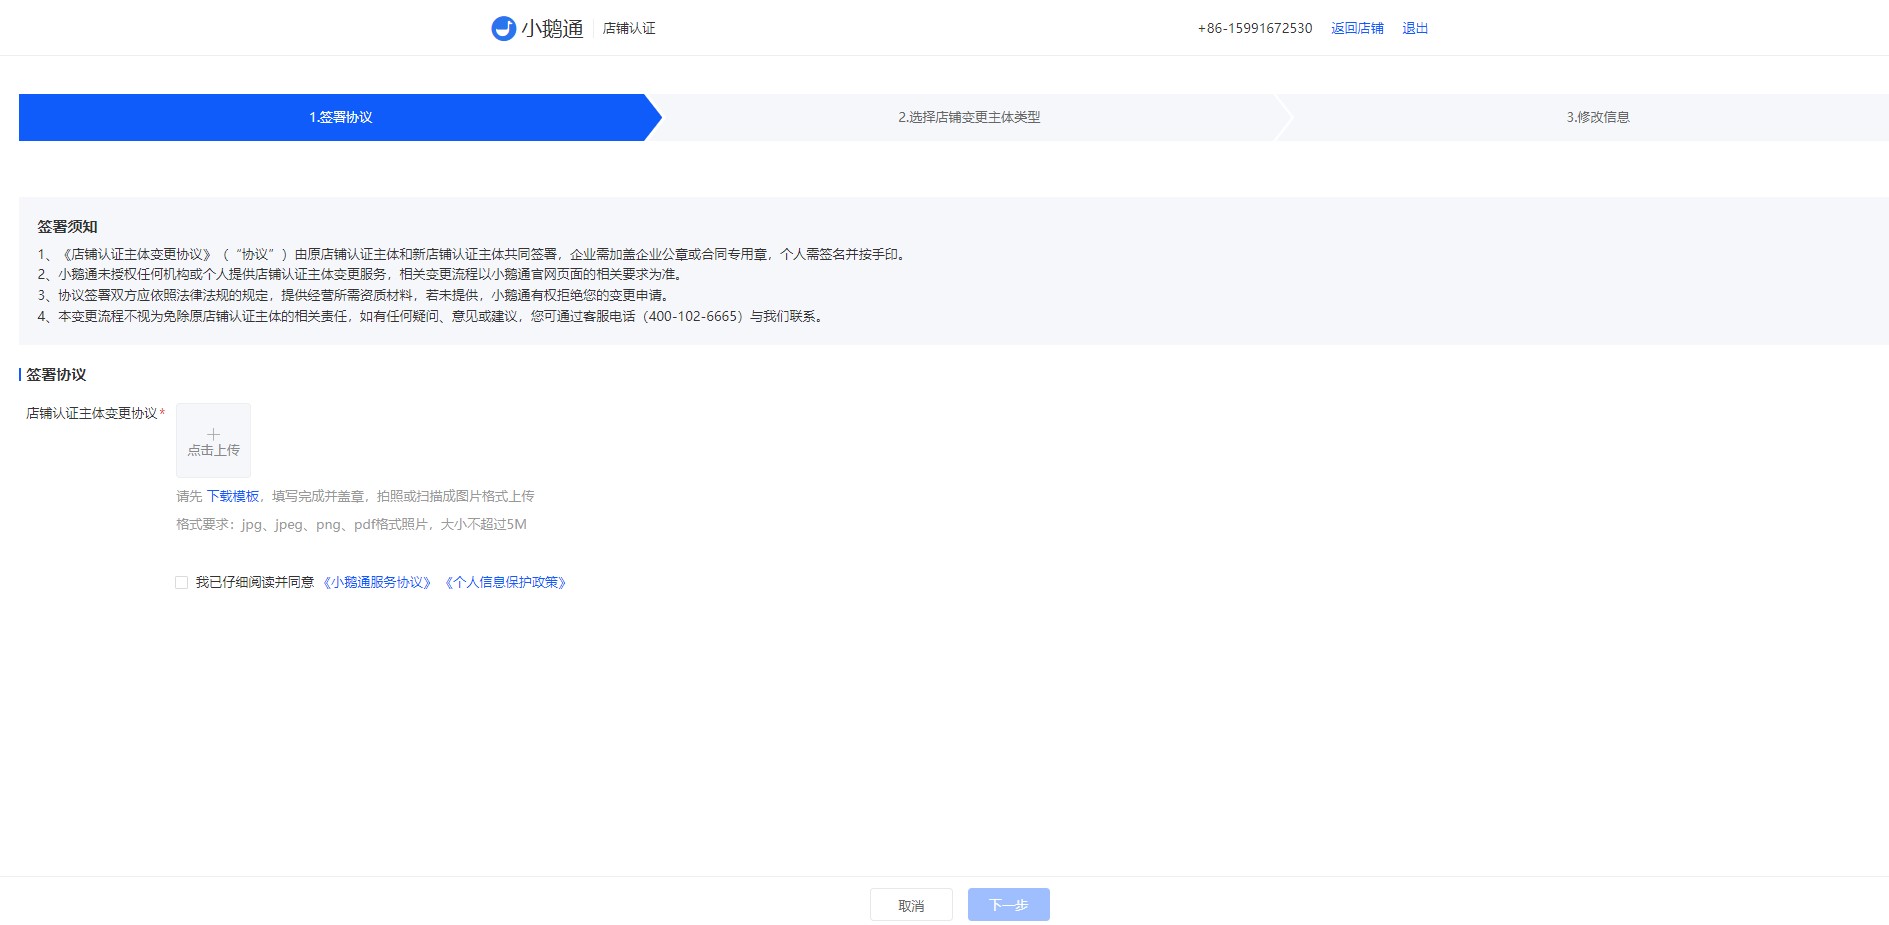Click the 取消 button
1889x925 pixels.
[911, 905]
